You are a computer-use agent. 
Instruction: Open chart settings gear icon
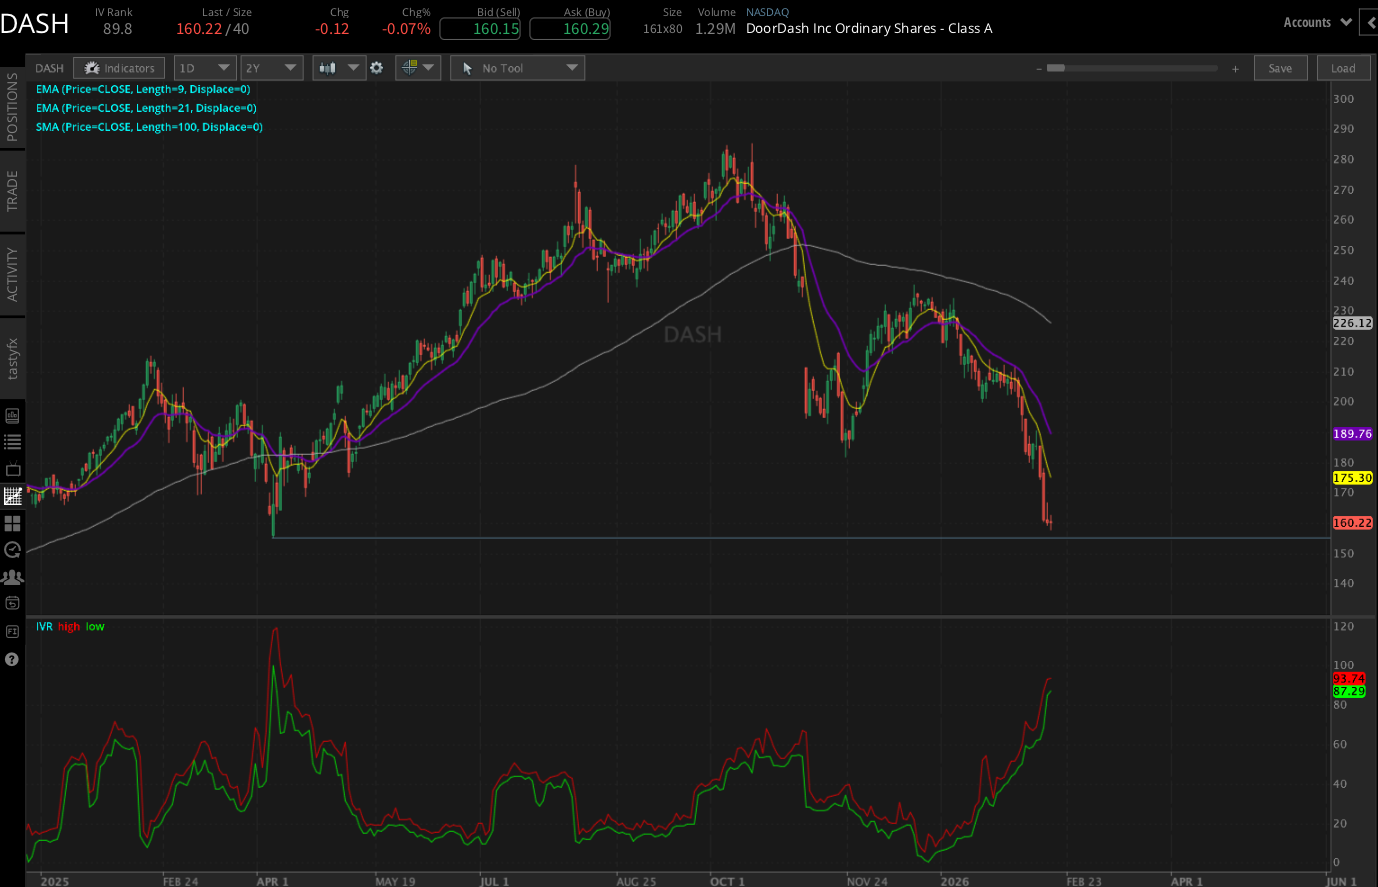[376, 68]
